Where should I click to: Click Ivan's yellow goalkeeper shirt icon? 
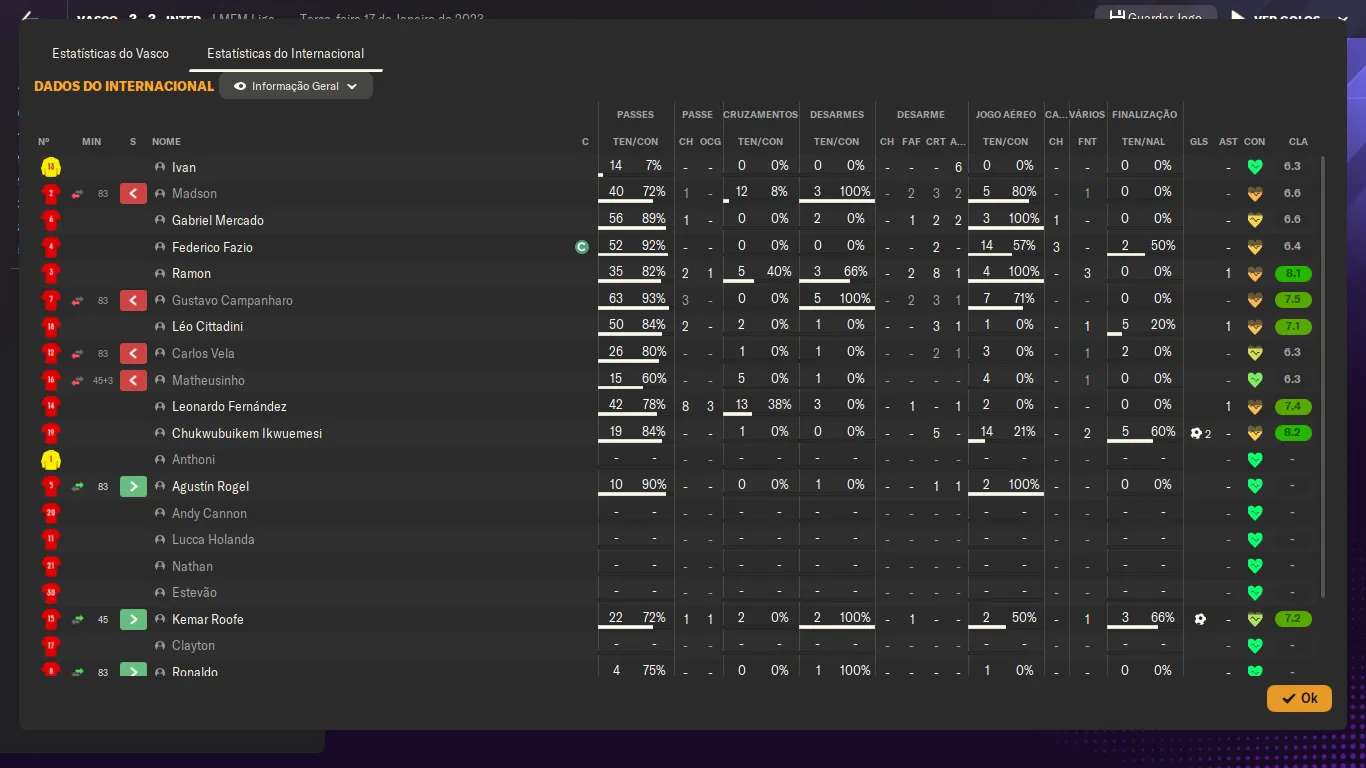click(x=51, y=167)
